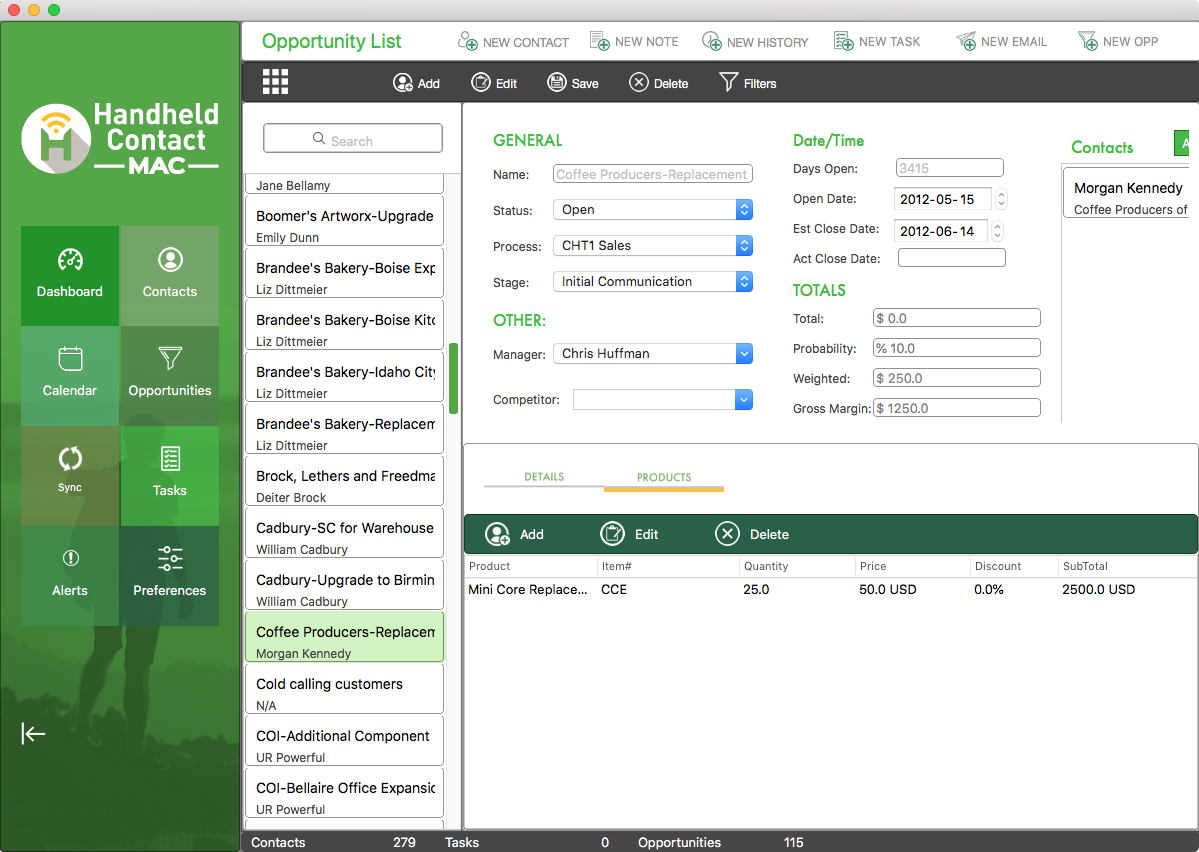Open the Alerts tile

70,574
